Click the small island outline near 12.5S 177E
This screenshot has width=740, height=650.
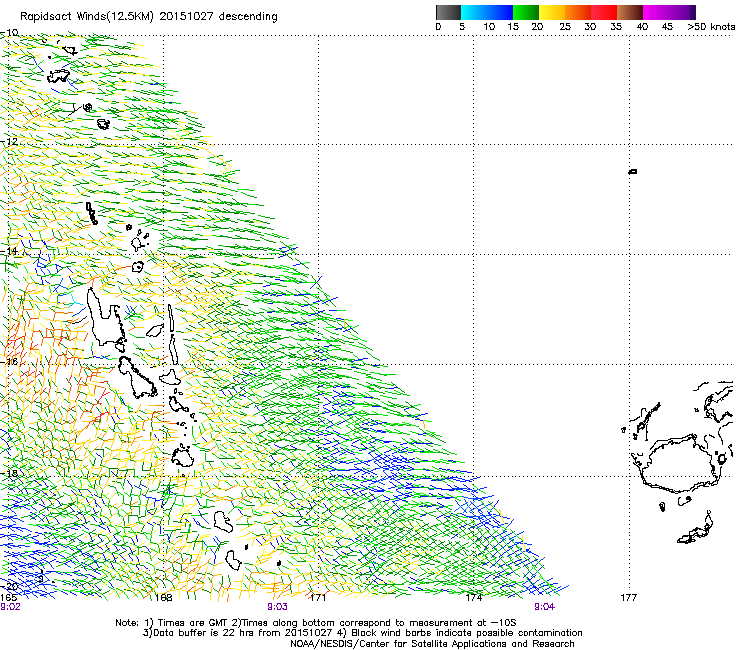(633, 171)
